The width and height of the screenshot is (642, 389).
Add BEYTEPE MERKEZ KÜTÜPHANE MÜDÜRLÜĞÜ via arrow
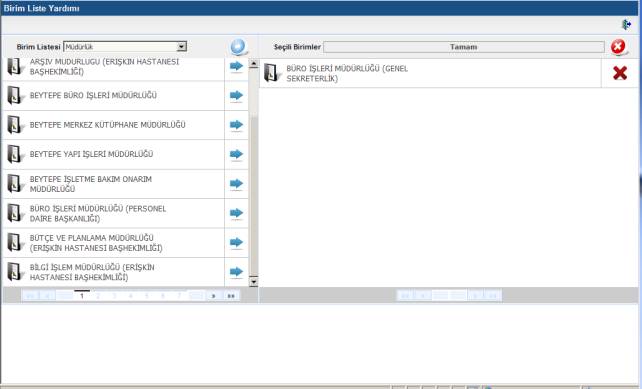click(236, 125)
